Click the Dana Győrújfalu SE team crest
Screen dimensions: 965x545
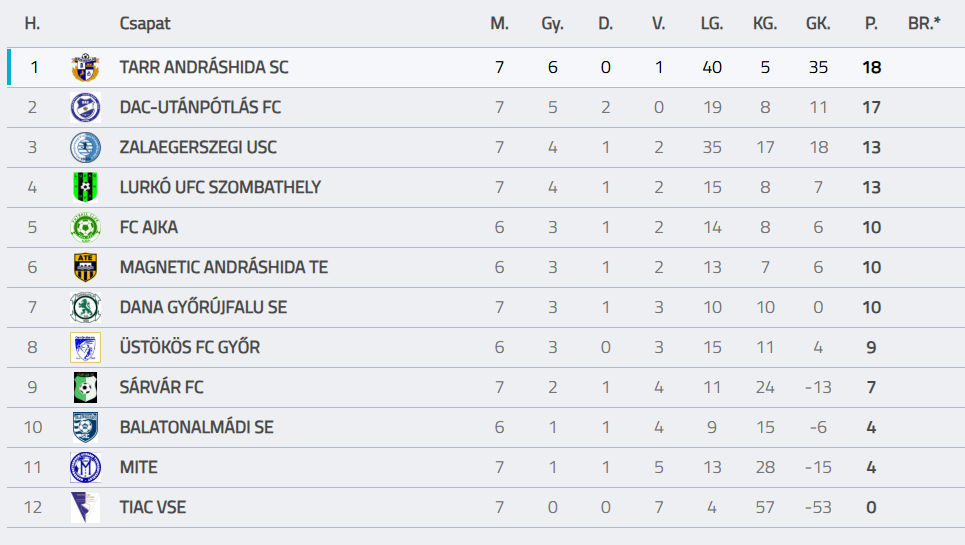tap(85, 308)
